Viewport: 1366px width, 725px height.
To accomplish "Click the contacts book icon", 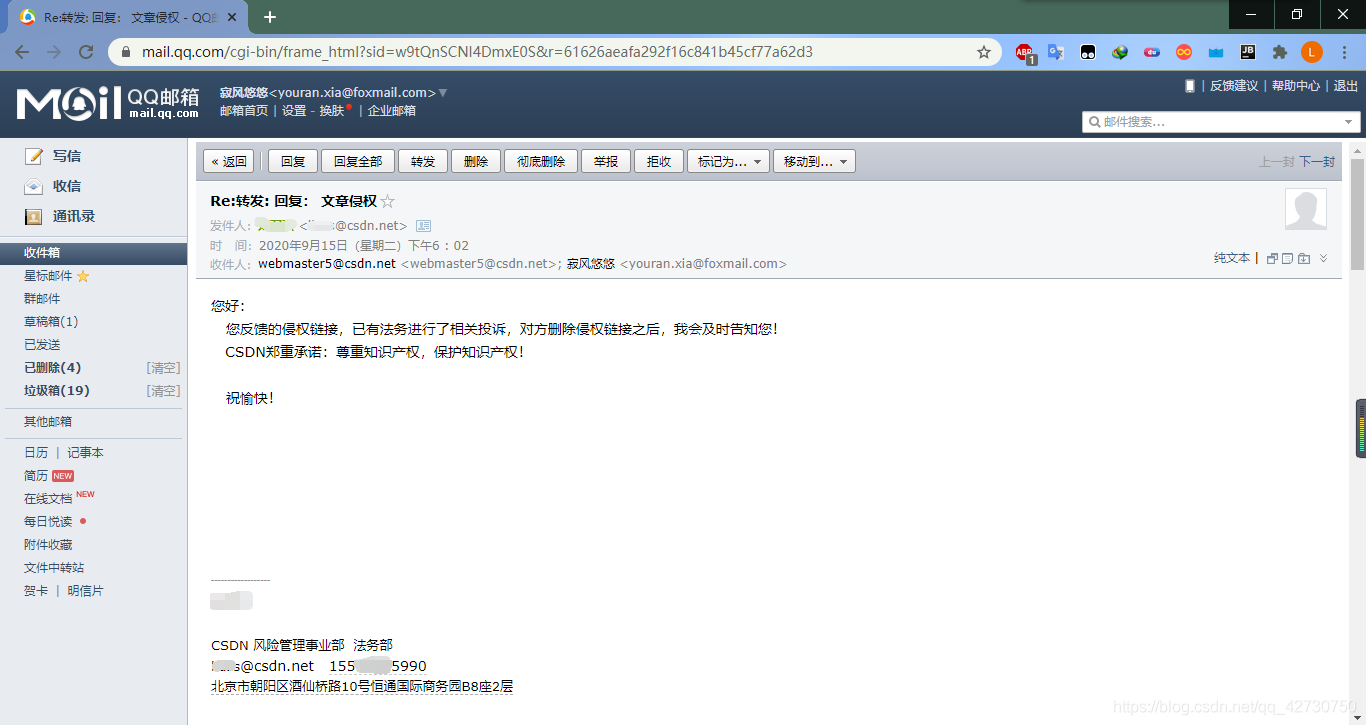I will pyautogui.click(x=34, y=216).
